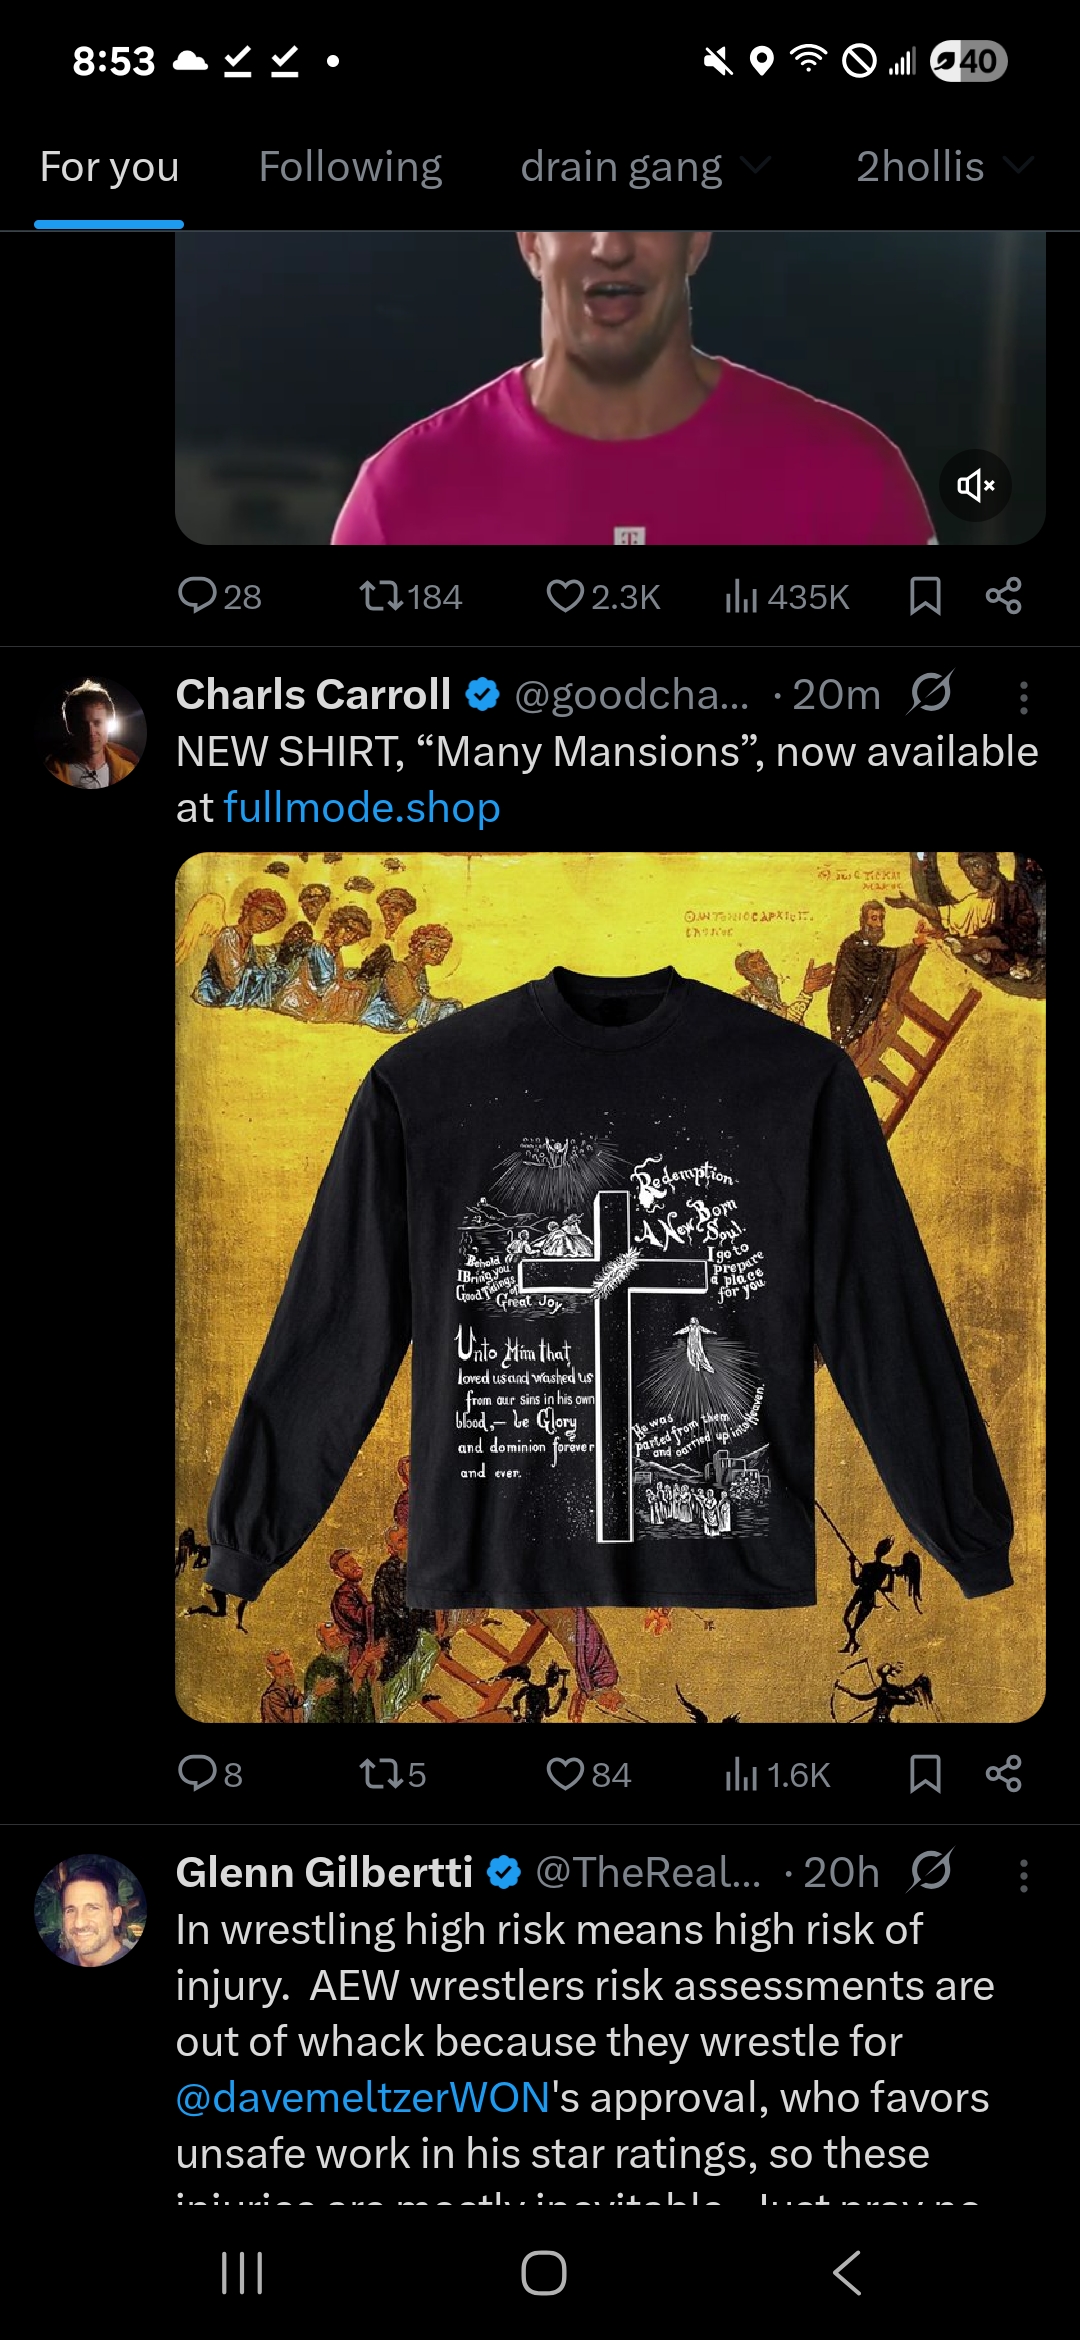Image resolution: width=1080 pixels, height=2340 pixels.
Task: Open more options for Glenn Gilbertti post
Action: (x=1023, y=1875)
